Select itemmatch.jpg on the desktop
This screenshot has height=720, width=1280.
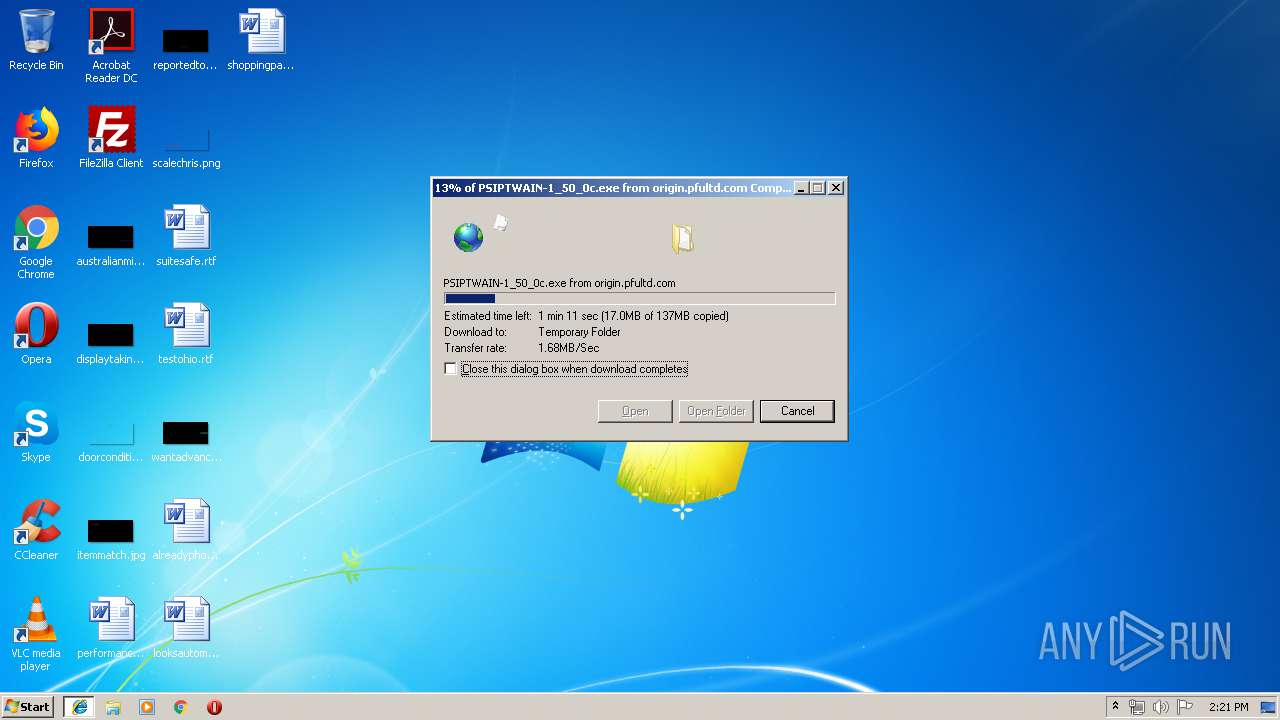click(x=110, y=537)
